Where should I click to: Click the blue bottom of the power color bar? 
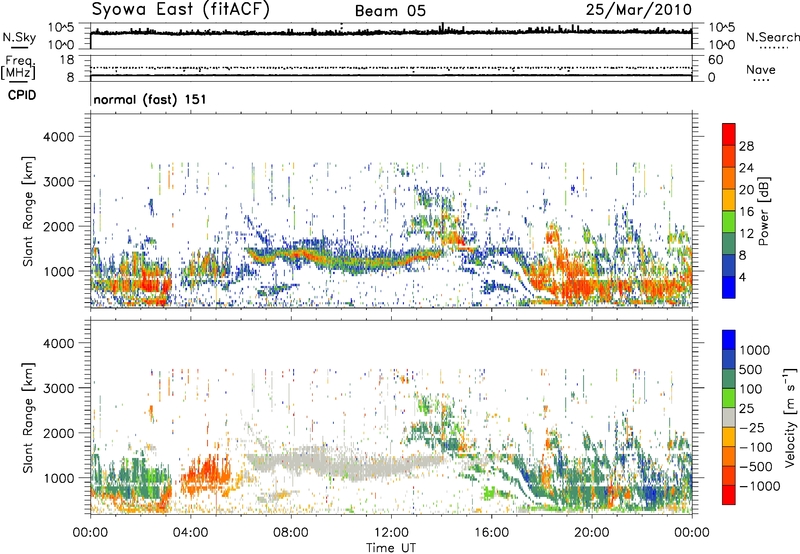coord(729,288)
